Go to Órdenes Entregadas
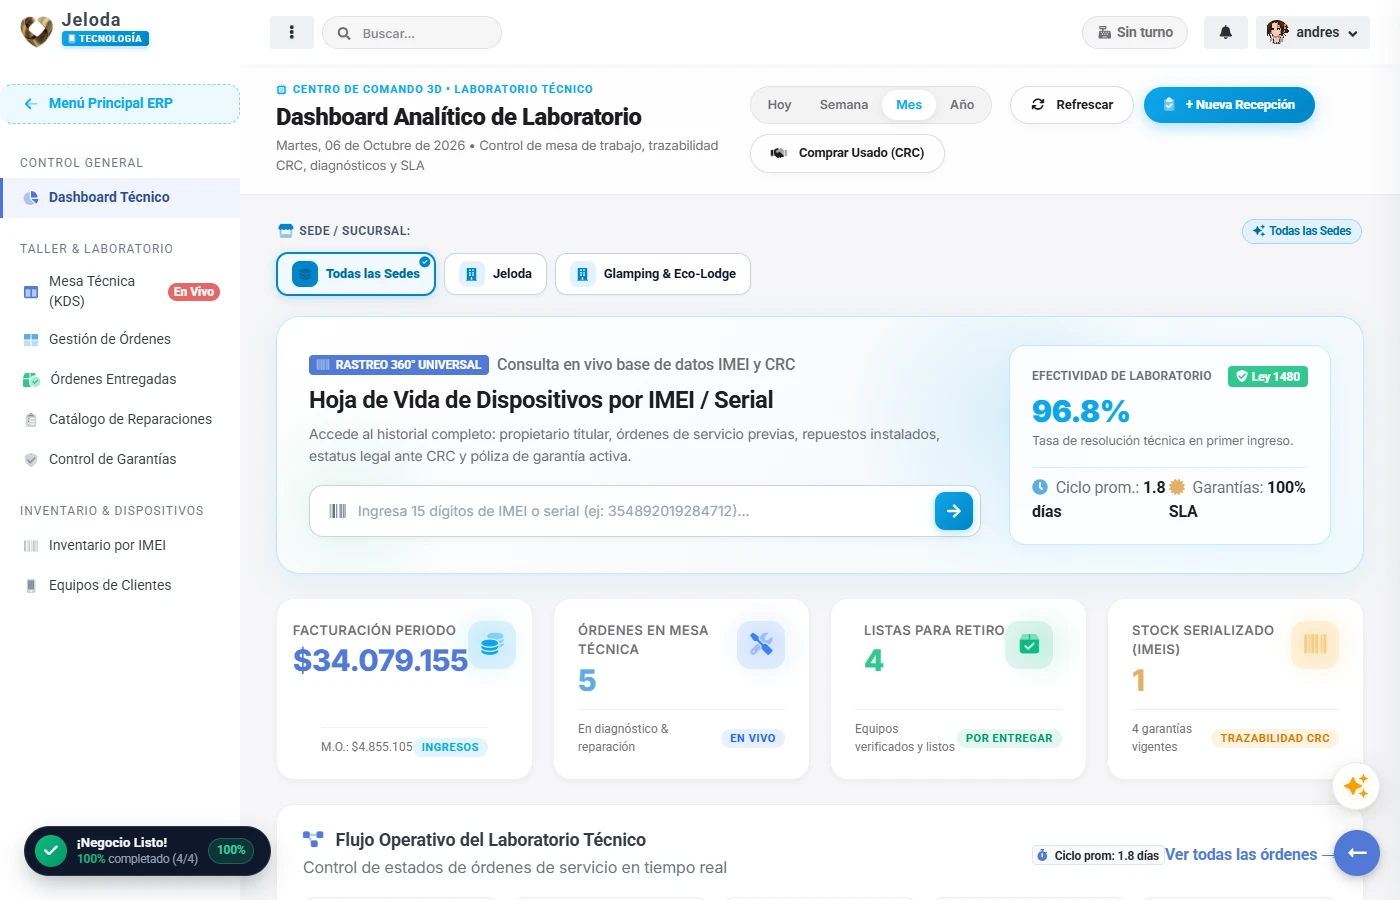Screen dimensions: 1400x900 [x=120, y=380]
